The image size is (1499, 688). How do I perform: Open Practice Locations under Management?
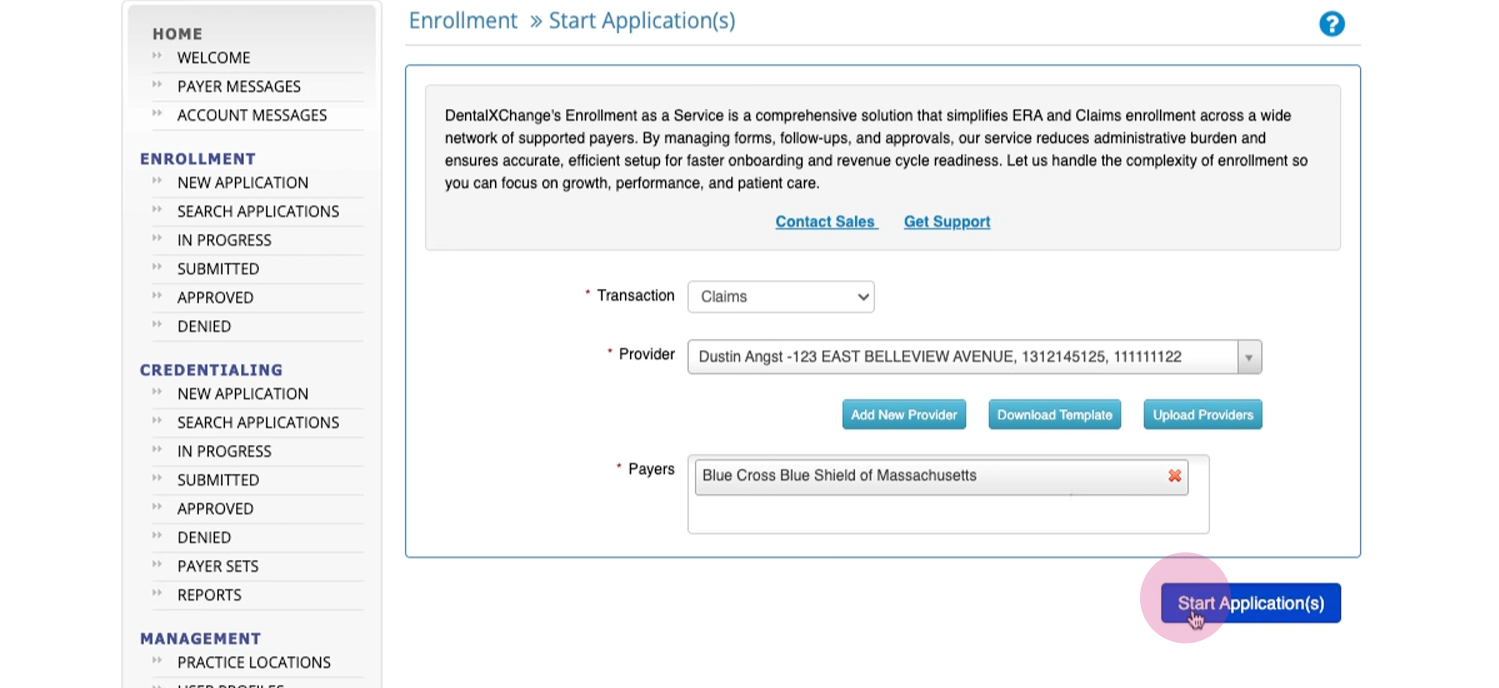tap(254, 663)
